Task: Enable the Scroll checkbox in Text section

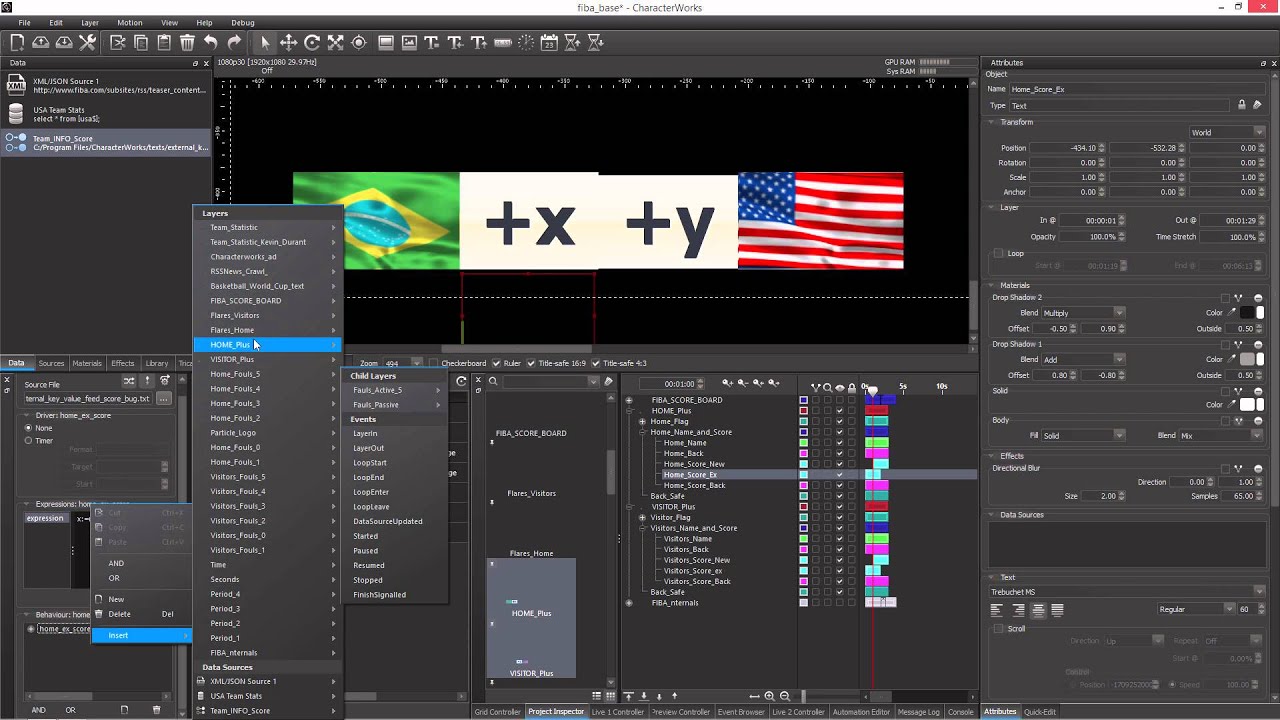Action: click(998, 629)
